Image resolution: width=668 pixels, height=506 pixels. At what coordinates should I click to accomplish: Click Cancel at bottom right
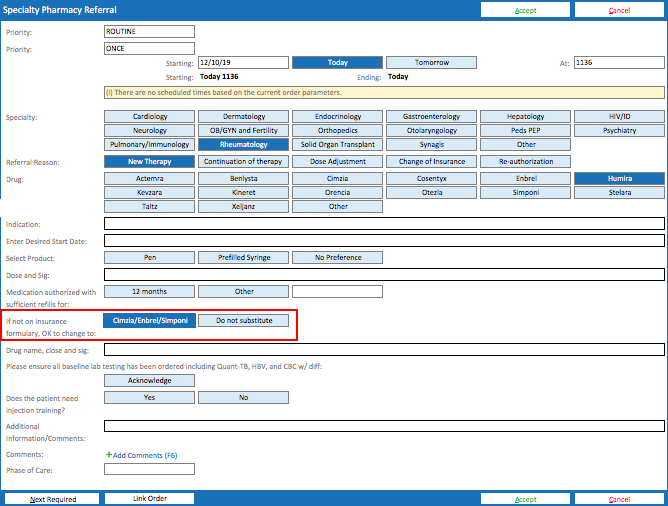point(618,498)
